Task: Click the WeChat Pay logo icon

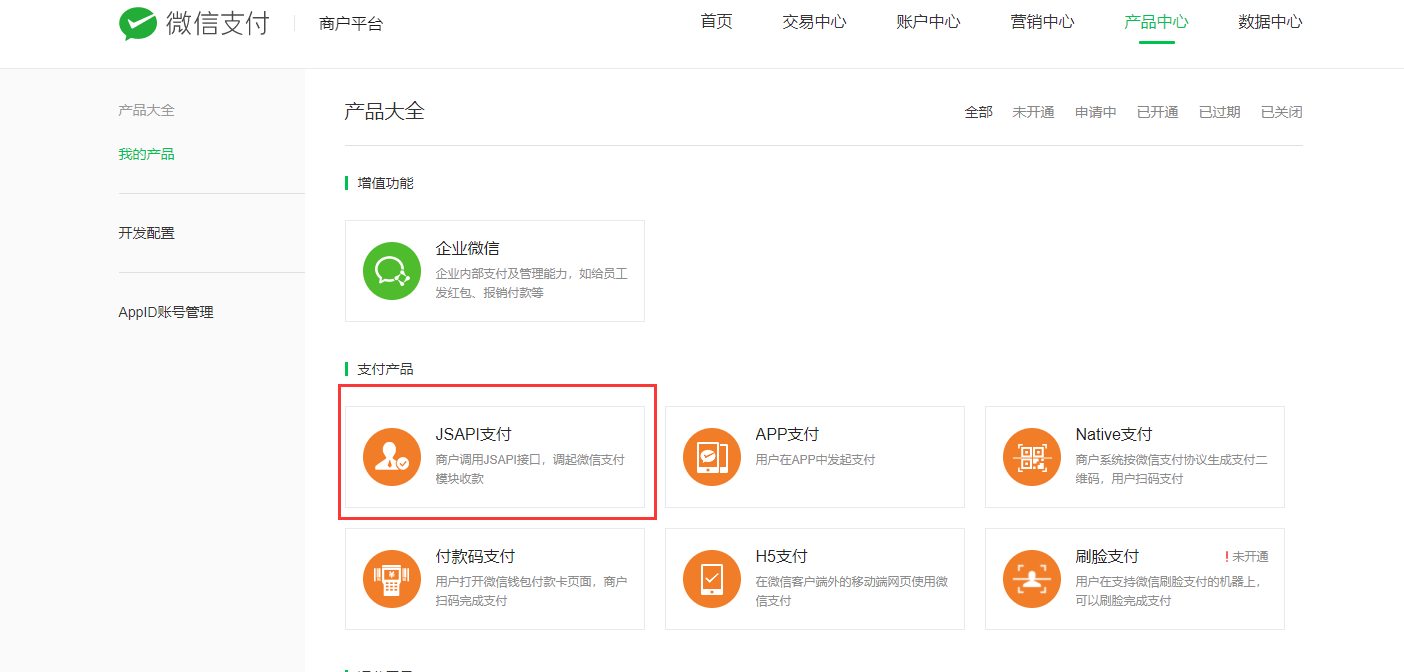Action: tap(138, 24)
